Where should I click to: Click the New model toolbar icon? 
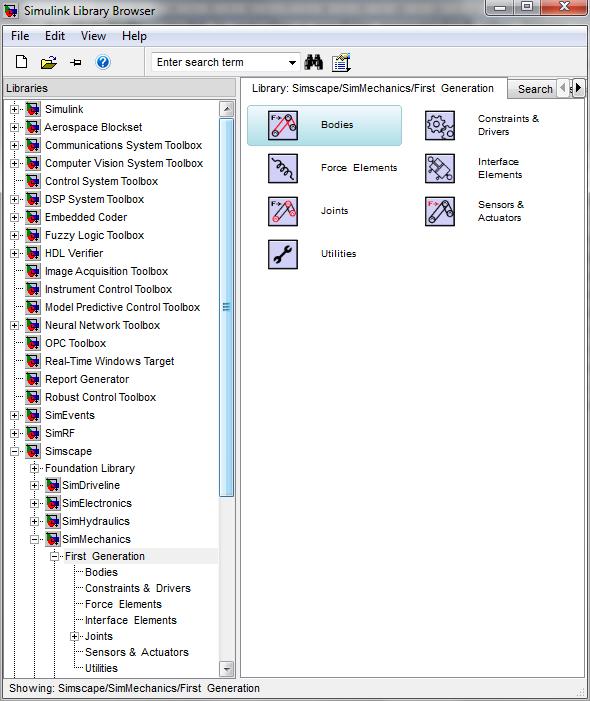[21, 62]
